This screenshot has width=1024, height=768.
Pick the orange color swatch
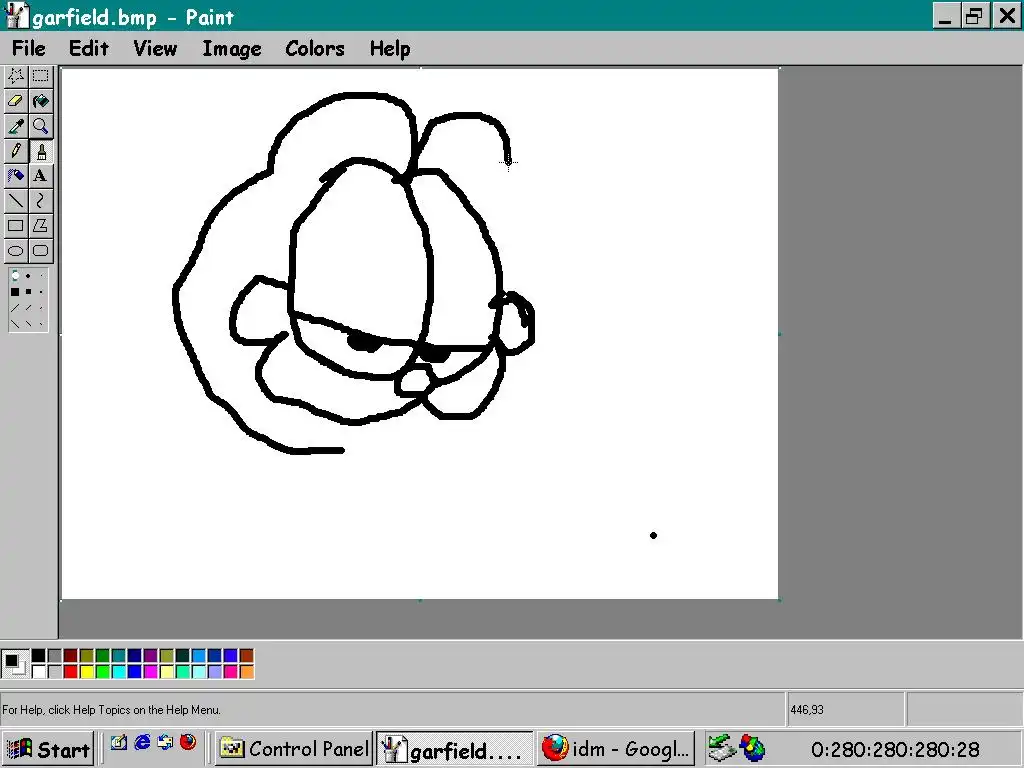click(247, 671)
